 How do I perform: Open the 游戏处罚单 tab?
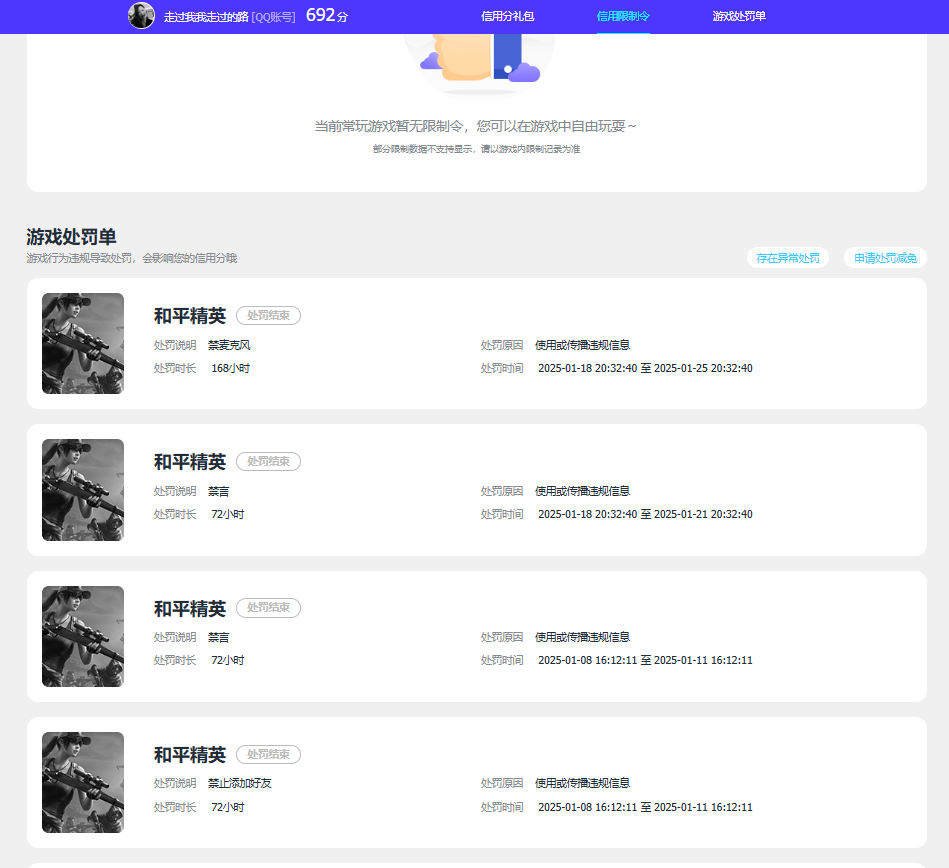point(739,16)
